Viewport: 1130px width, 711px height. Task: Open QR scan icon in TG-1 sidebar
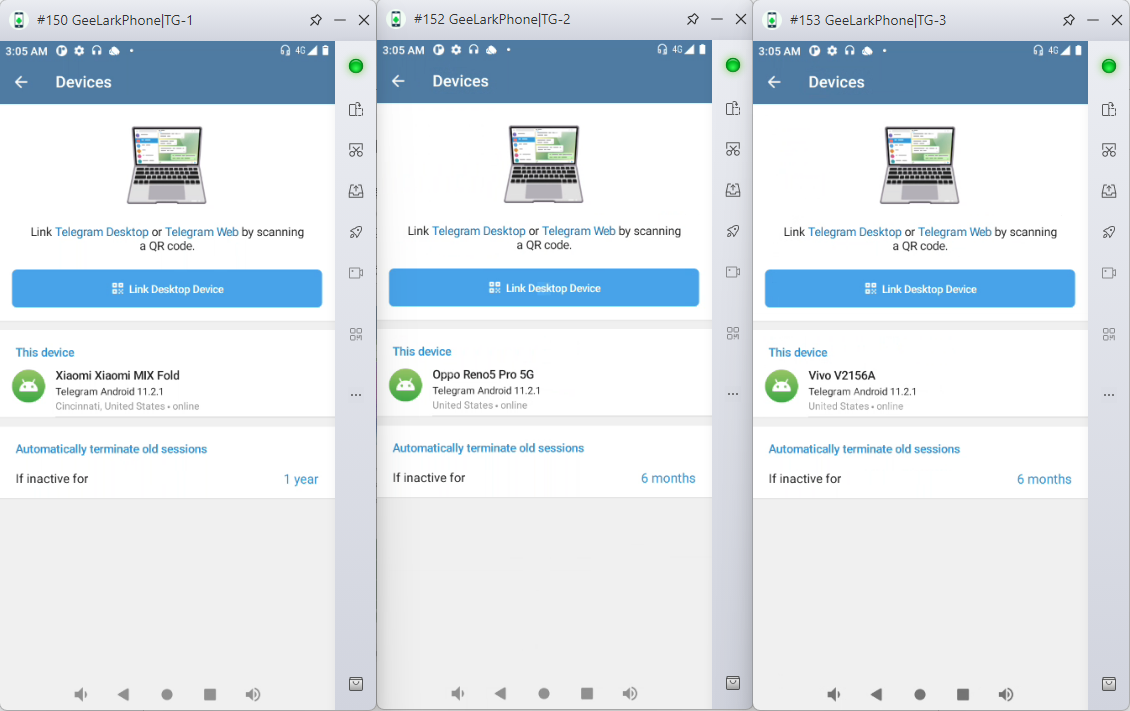356,334
